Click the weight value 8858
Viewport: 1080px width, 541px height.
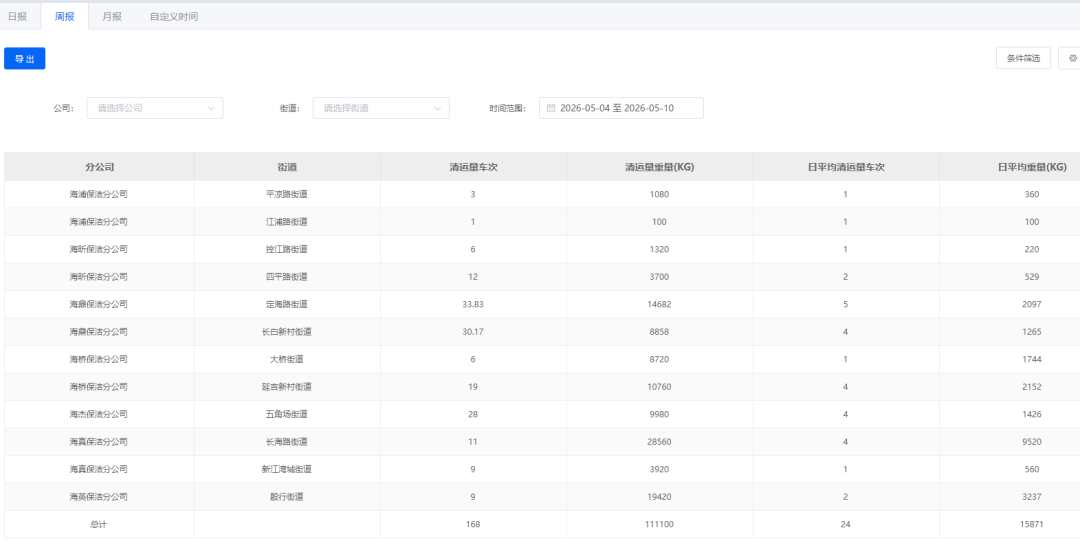(x=660, y=331)
